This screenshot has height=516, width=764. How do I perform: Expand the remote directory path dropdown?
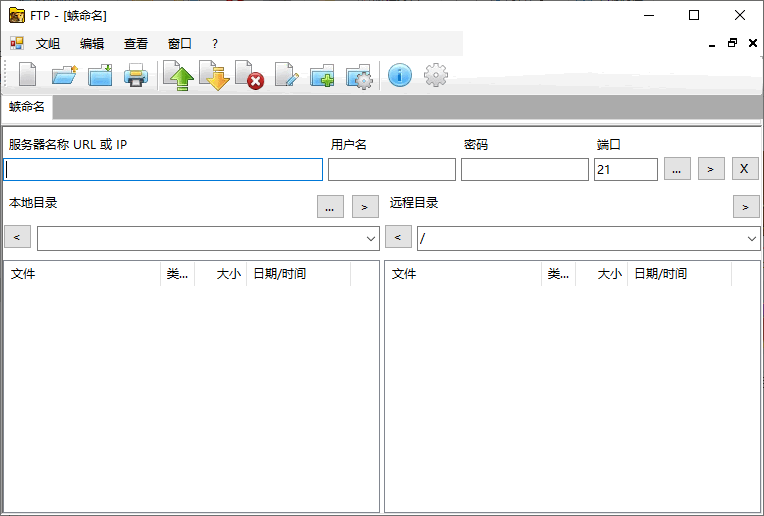[x=751, y=239]
